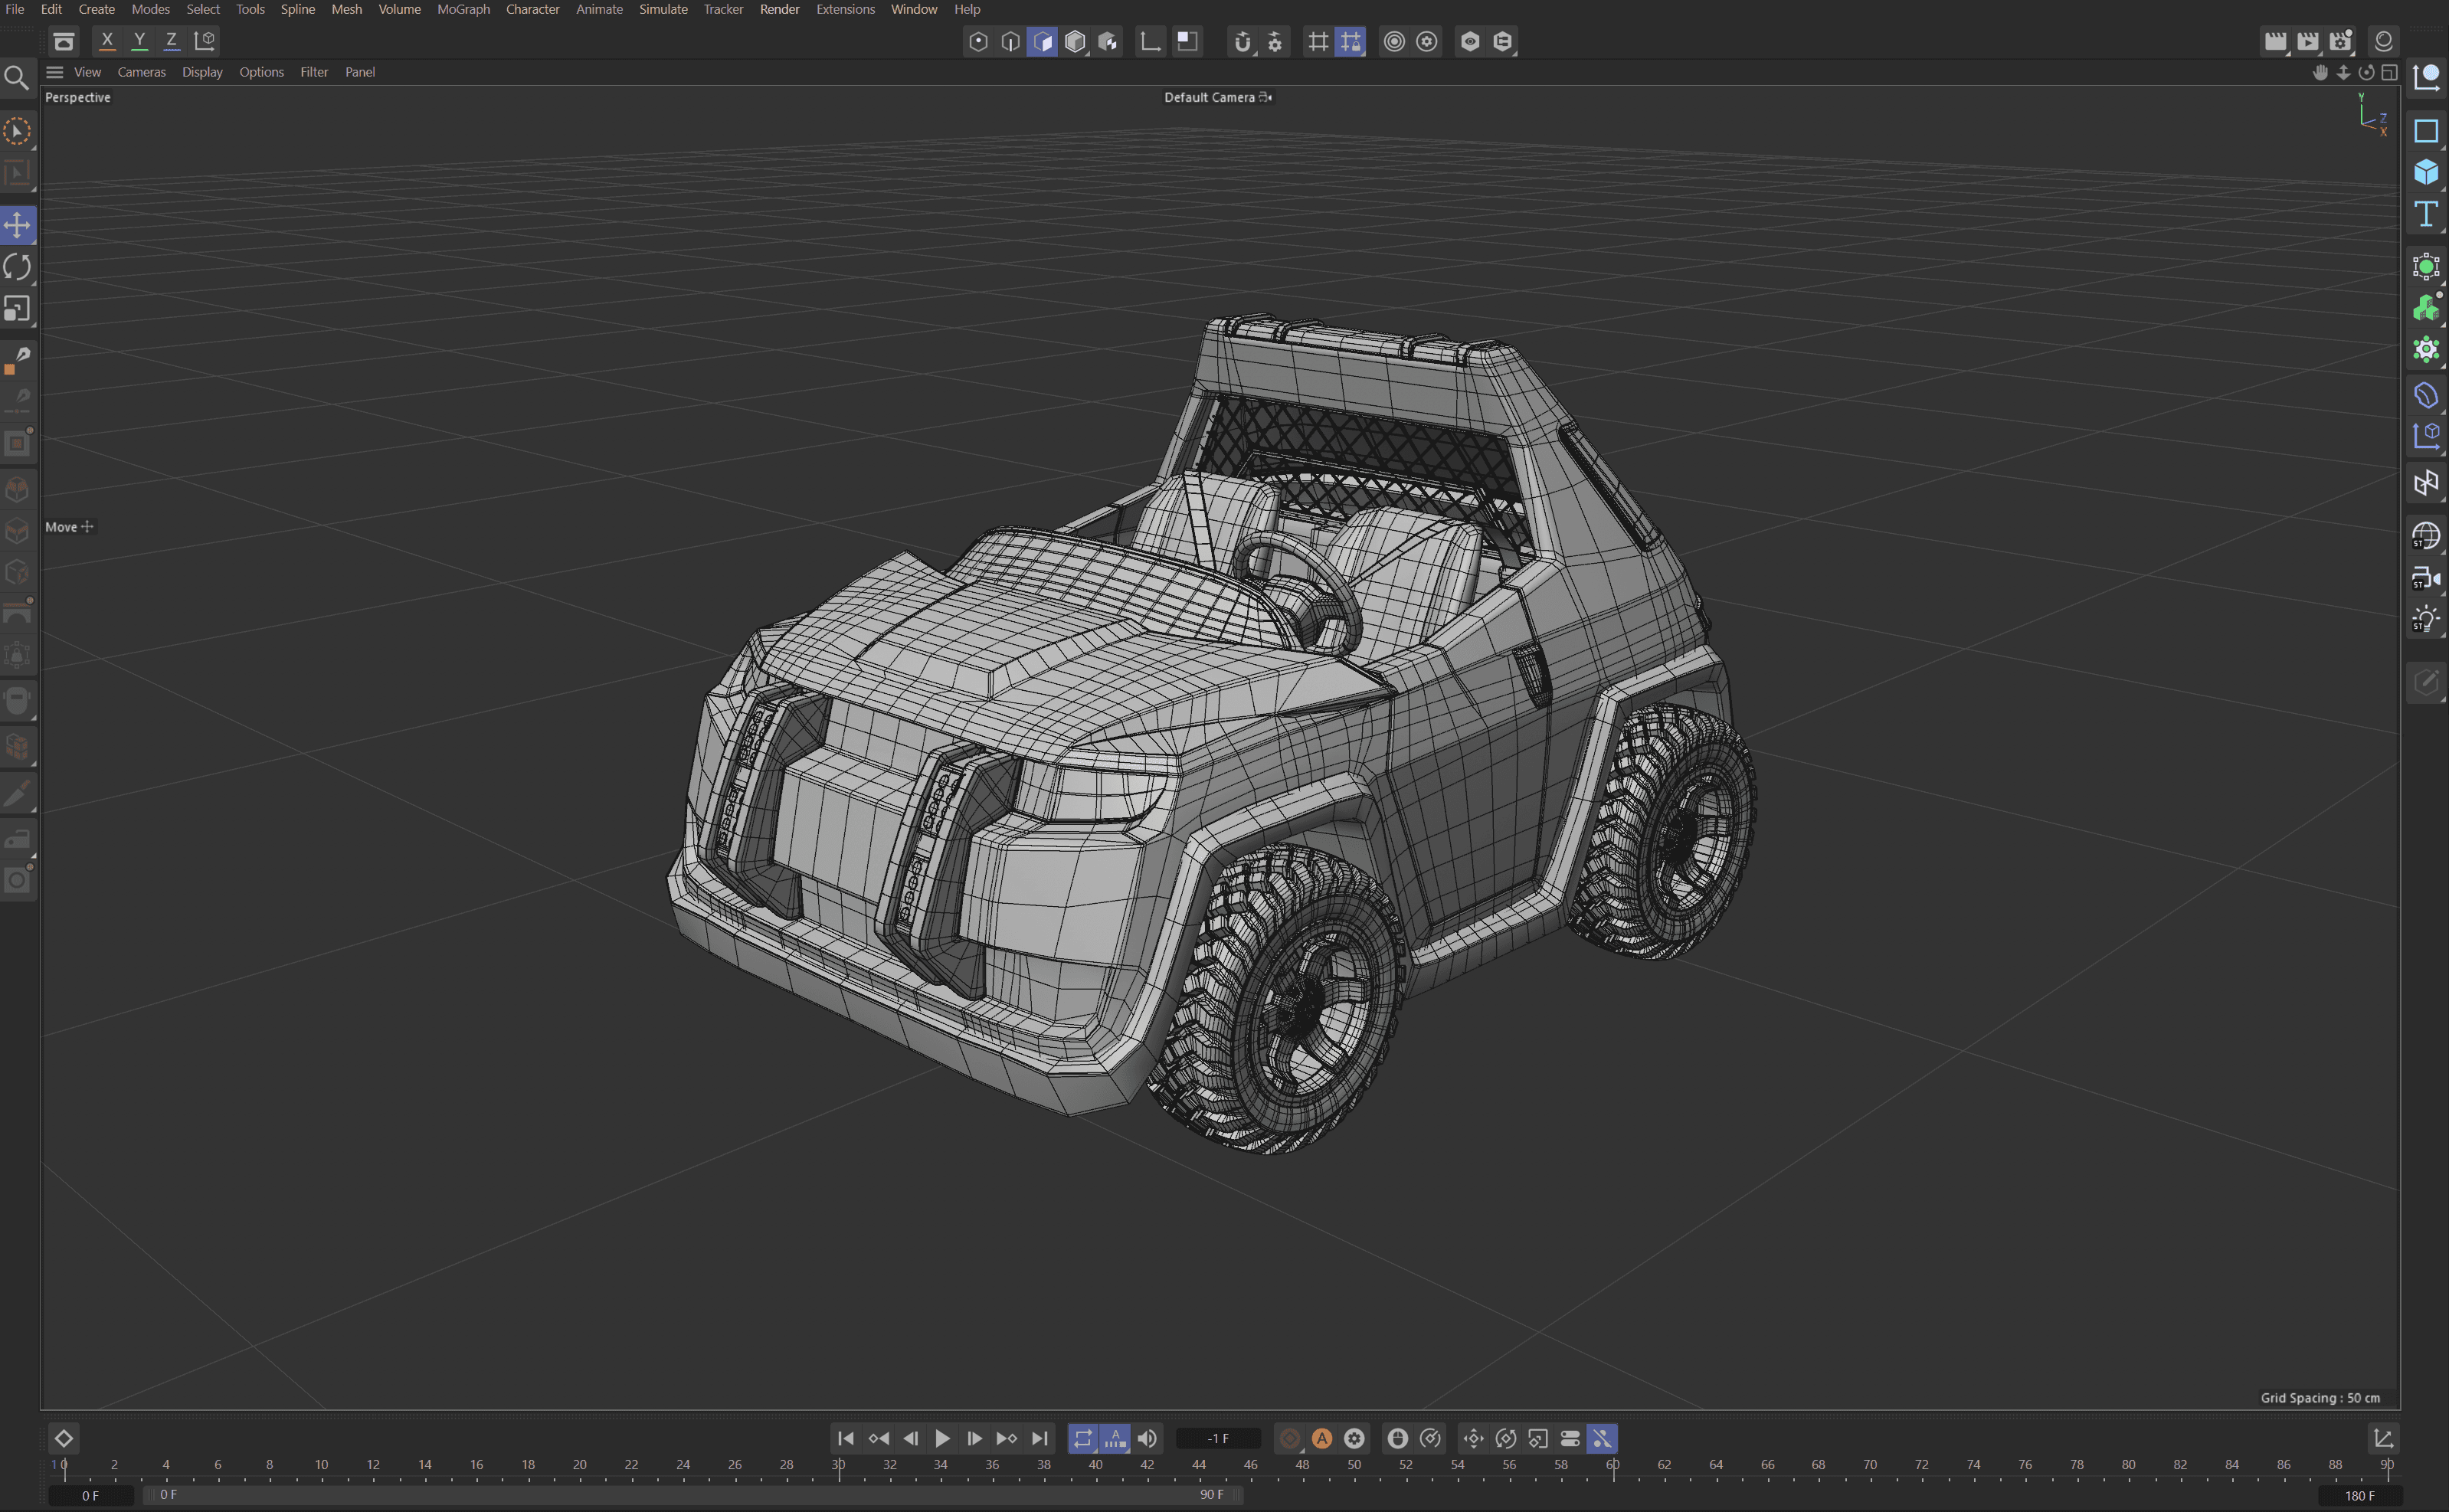Add a Cube primitive from right palette
Image resolution: width=2449 pixels, height=1512 pixels.
point(2425,172)
